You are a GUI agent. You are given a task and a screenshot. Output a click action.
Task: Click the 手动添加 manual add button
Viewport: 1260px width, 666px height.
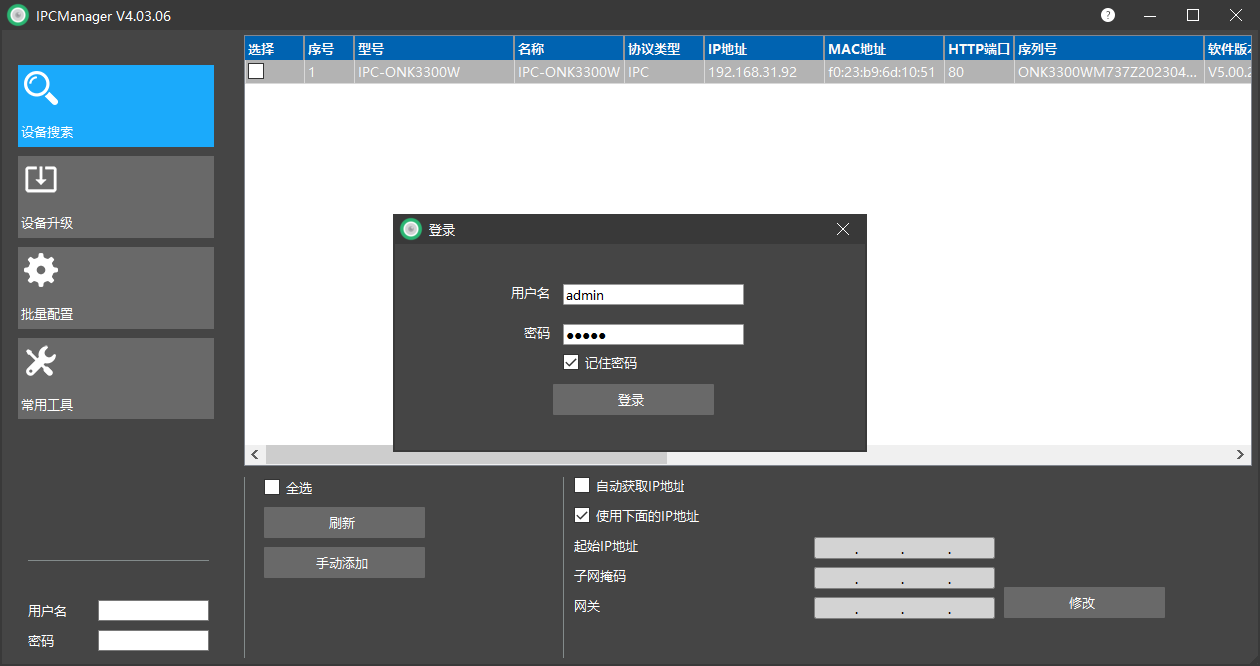point(344,562)
